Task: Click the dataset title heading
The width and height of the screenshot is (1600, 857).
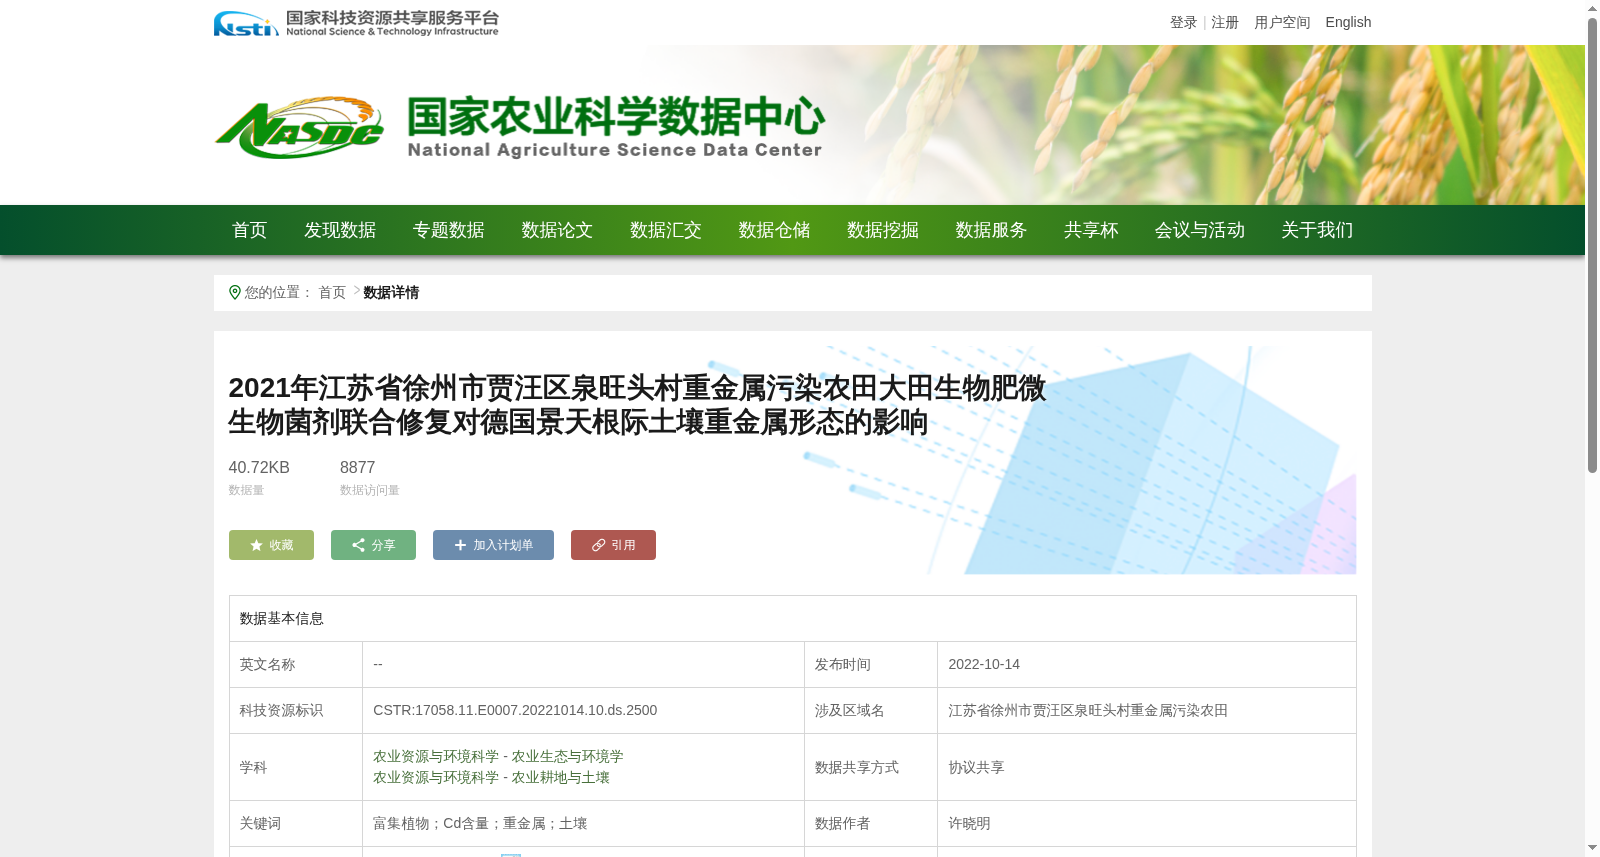Action: (x=637, y=405)
